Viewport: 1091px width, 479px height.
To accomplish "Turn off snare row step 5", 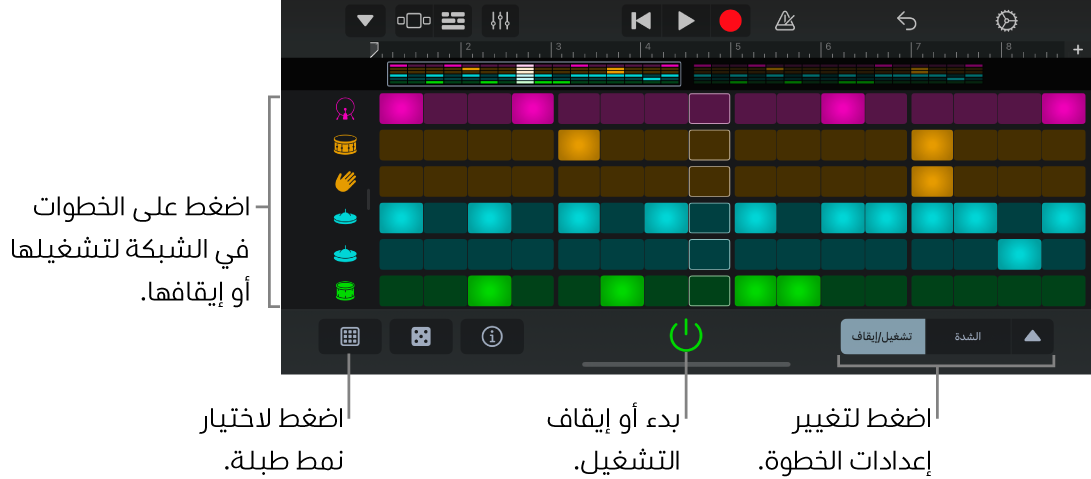I will (579, 145).
